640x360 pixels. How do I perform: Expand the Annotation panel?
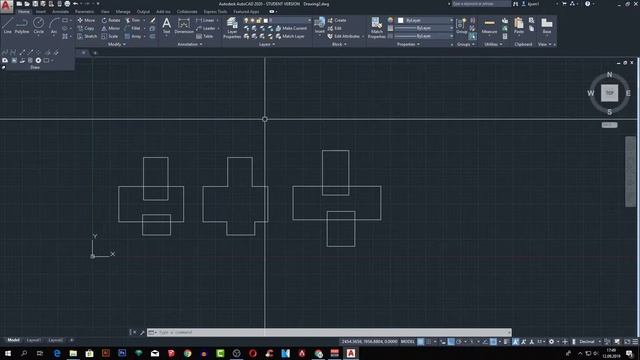pos(189,44)
